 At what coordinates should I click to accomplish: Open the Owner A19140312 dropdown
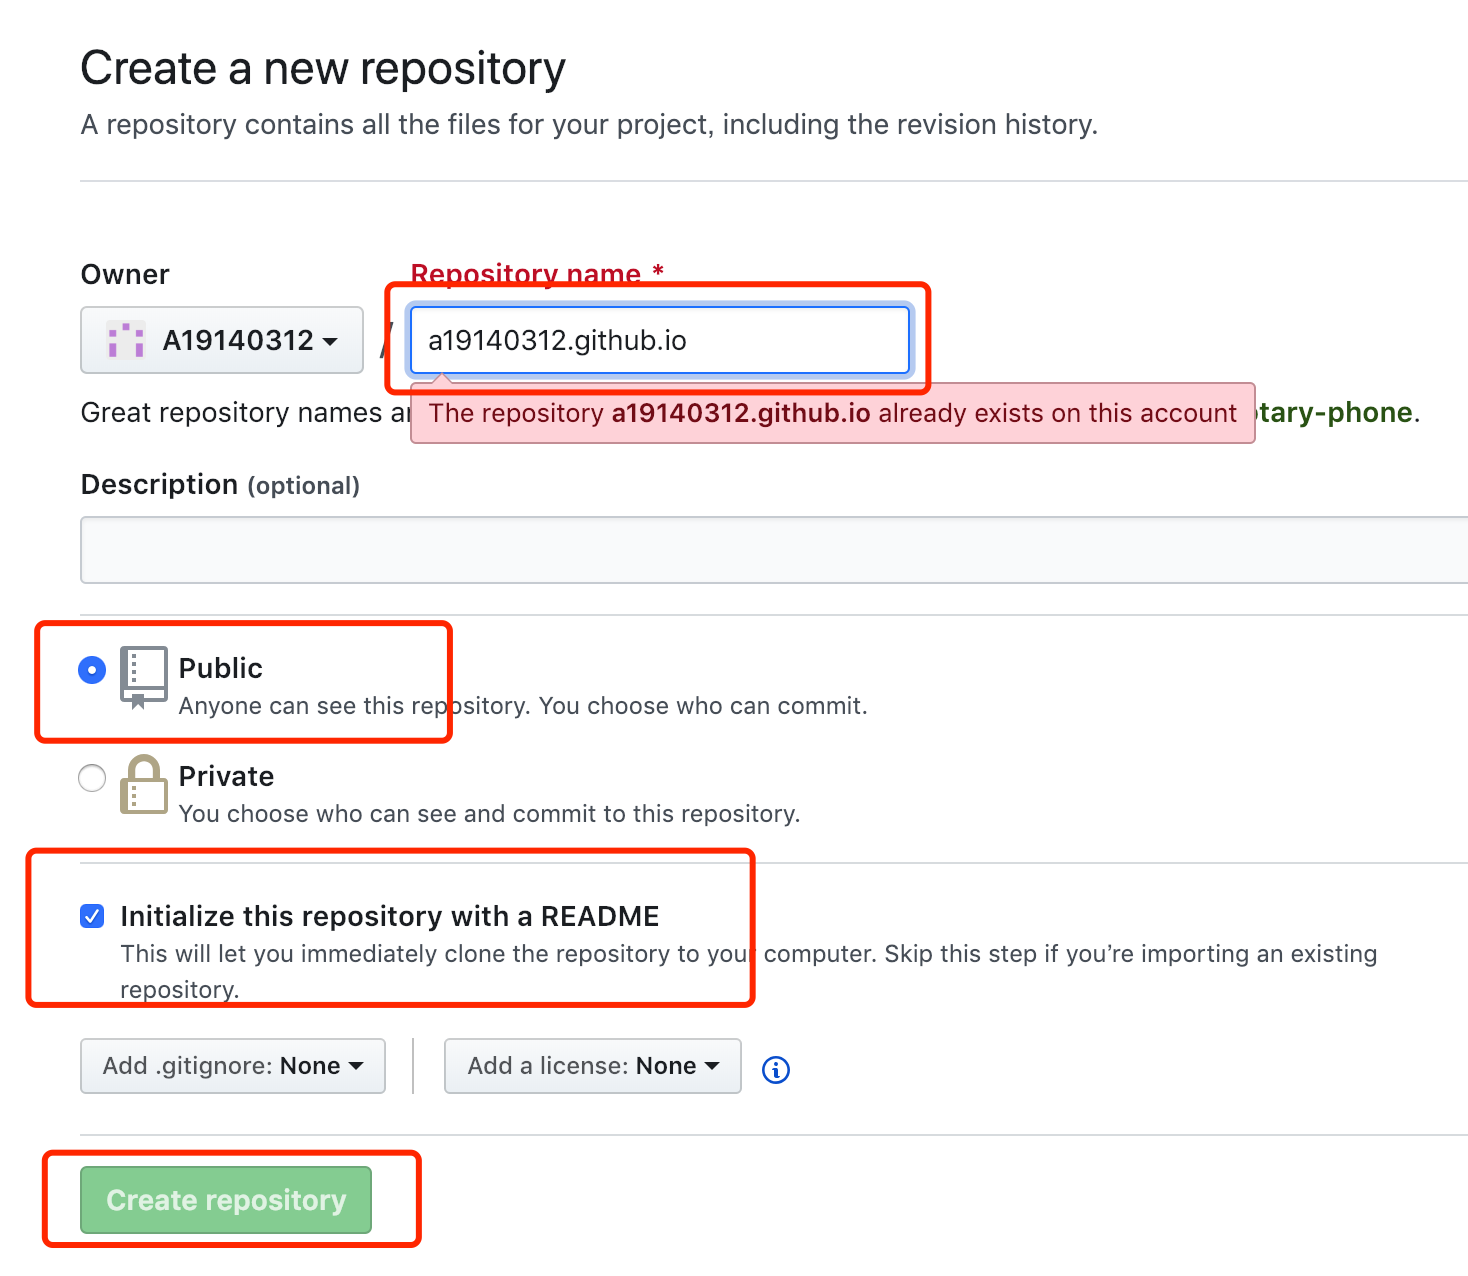(222, 340)
